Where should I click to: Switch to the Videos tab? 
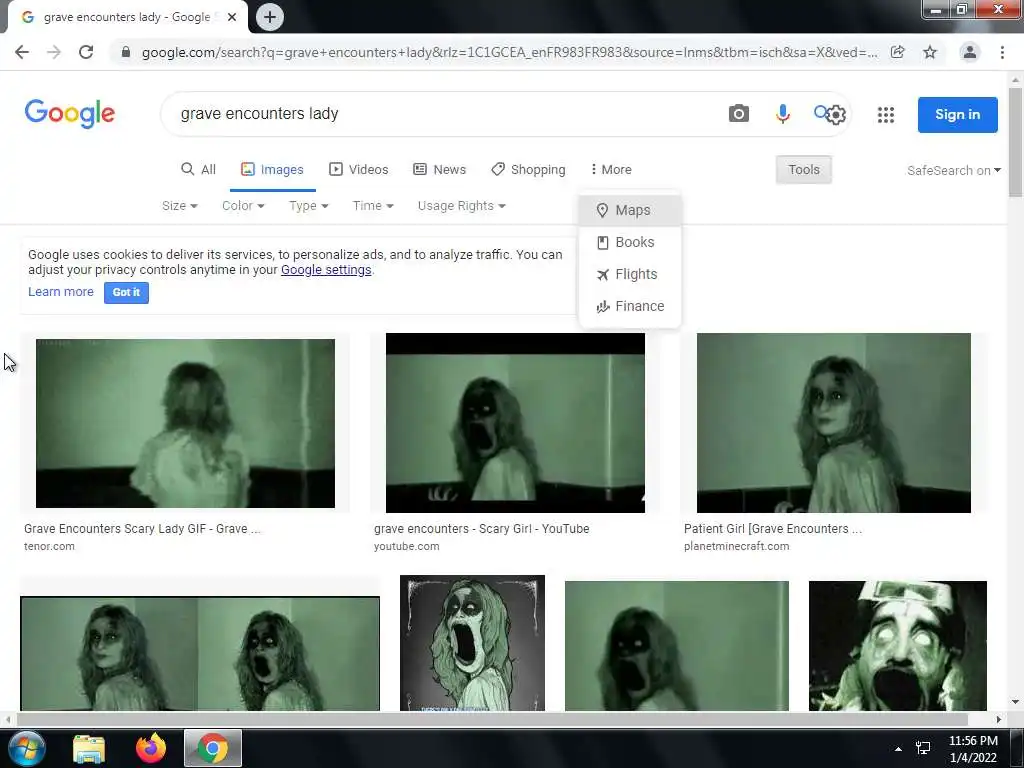(x=359, y=170)
